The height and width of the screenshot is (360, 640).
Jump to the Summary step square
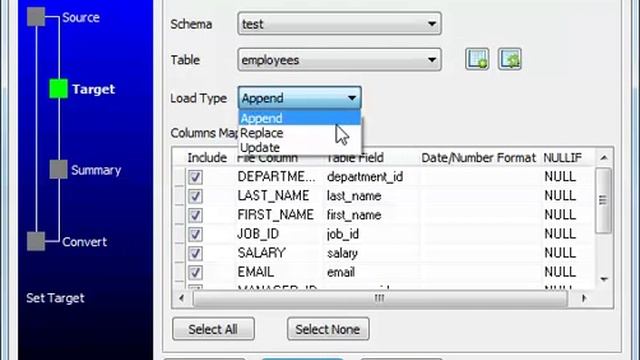point(58,169)
